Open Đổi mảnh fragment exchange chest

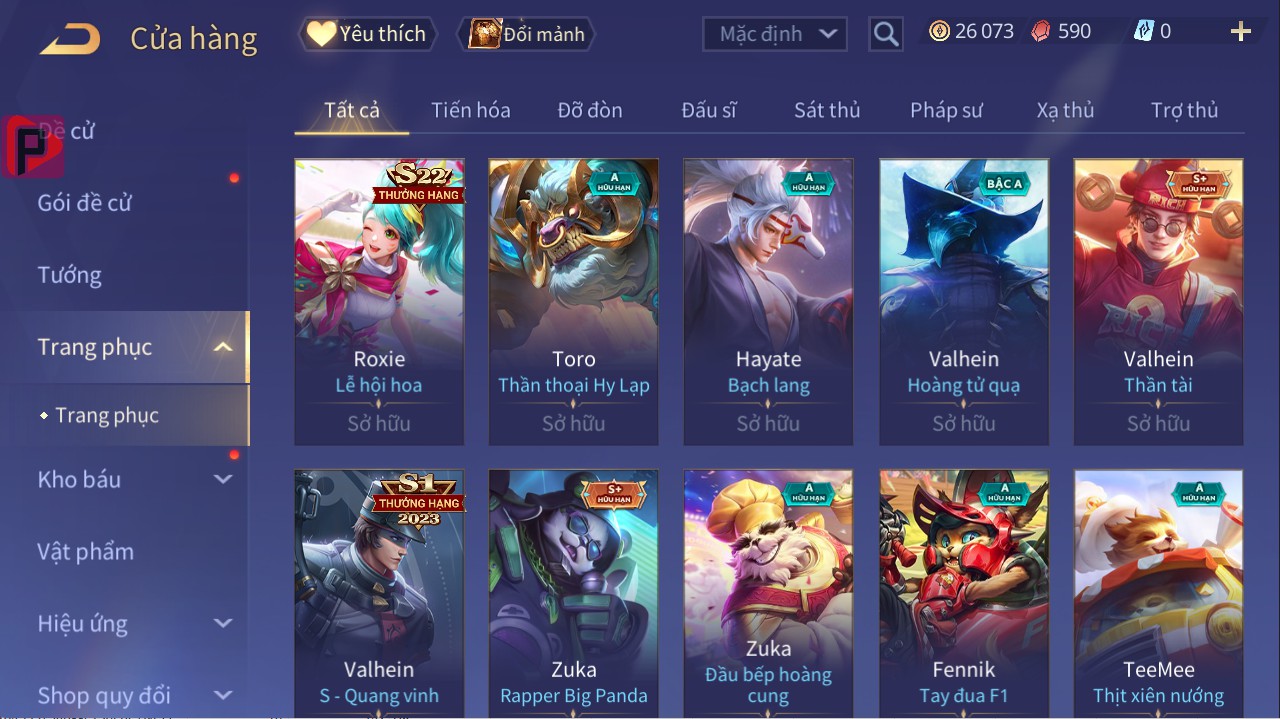point(526,34)
